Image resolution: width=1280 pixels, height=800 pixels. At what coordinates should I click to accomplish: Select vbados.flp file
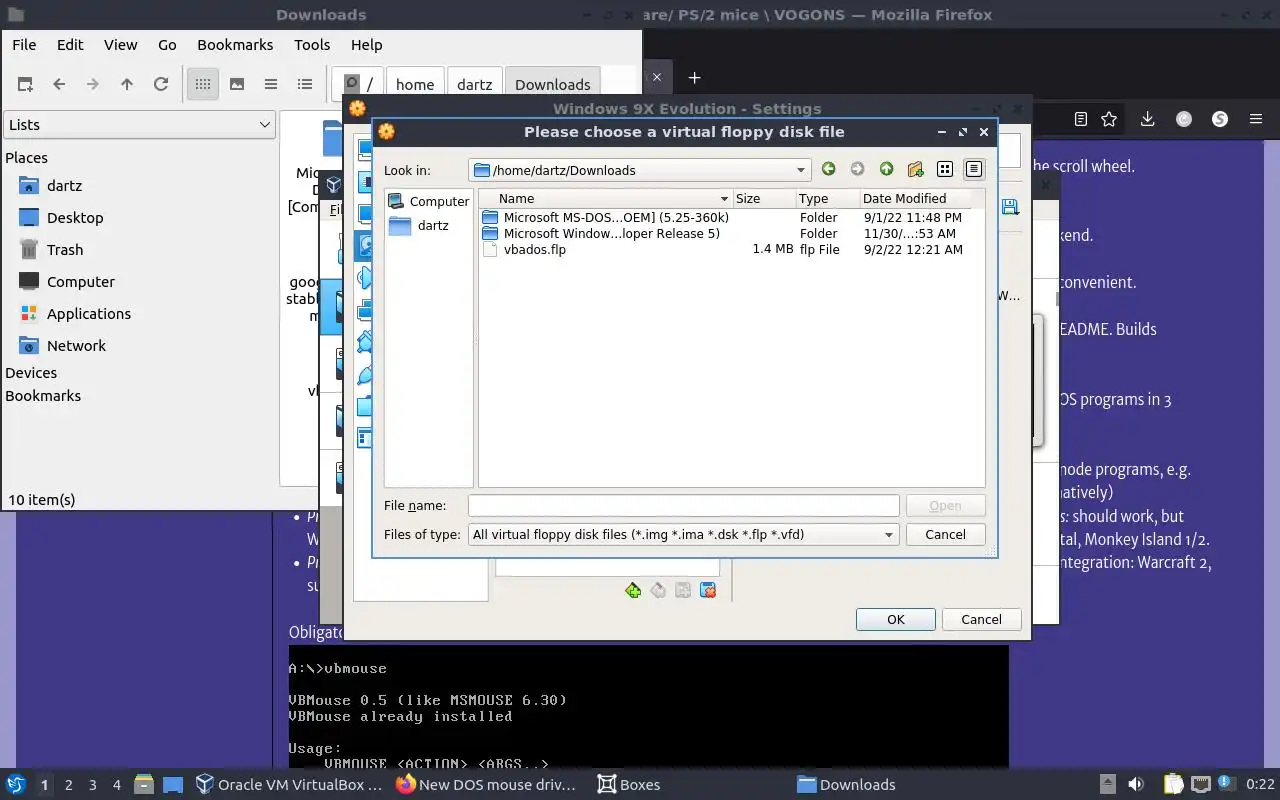coord(534,250)
